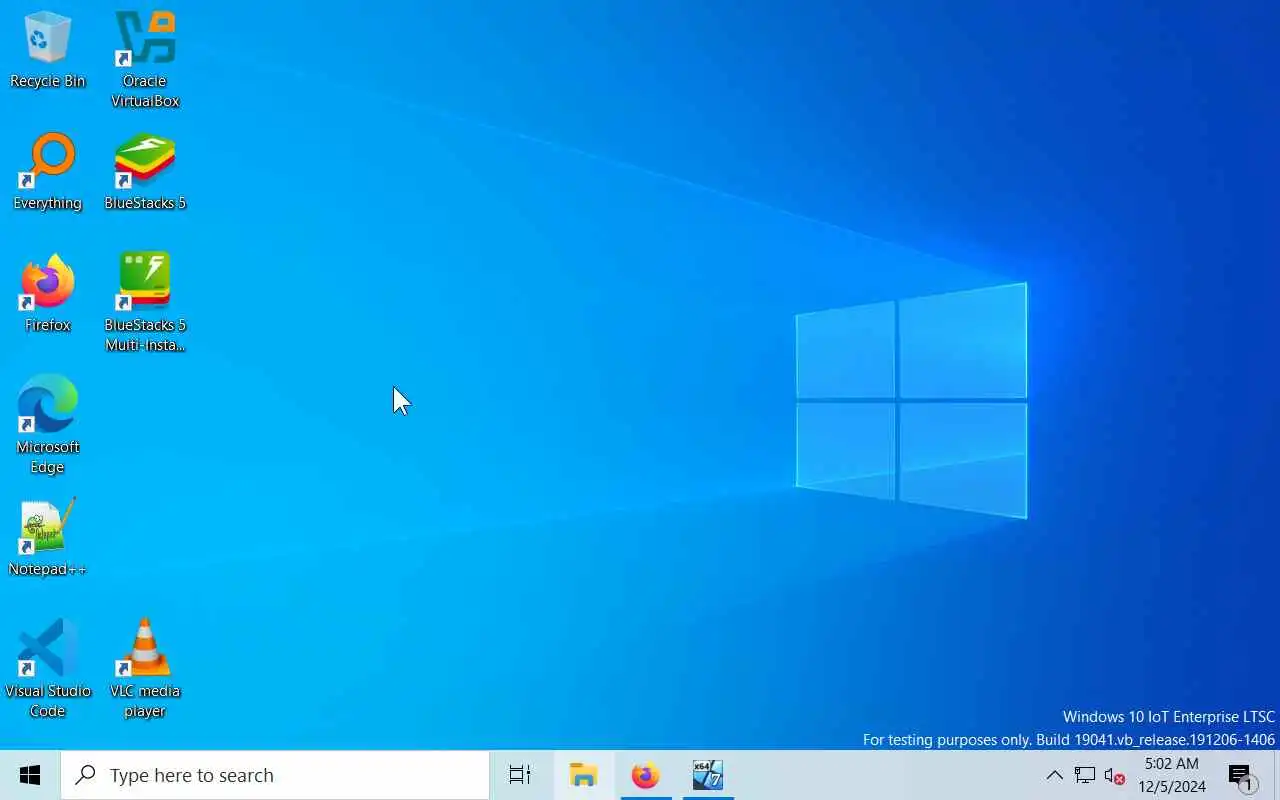Viewport: 1280px width, 800px height.
Task: Open the Windows Start menu
Action: pyautogui.click(x=30, y=775)
